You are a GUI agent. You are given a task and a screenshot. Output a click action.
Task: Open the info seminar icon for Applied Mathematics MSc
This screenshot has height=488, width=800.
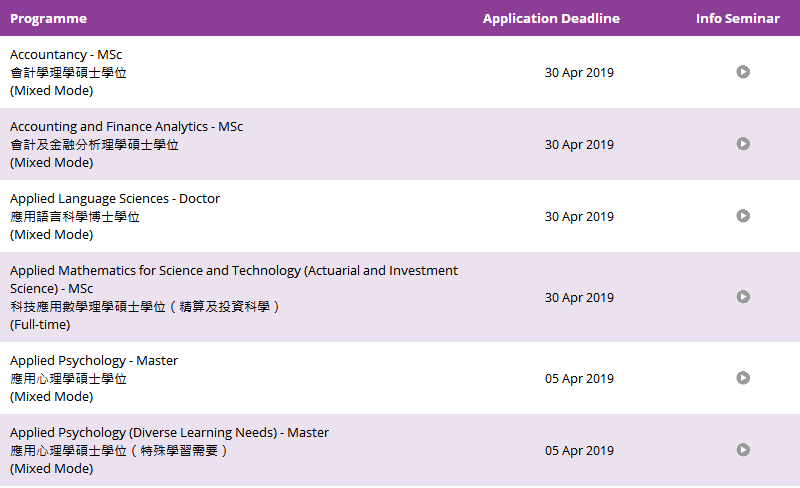(743, 297)
